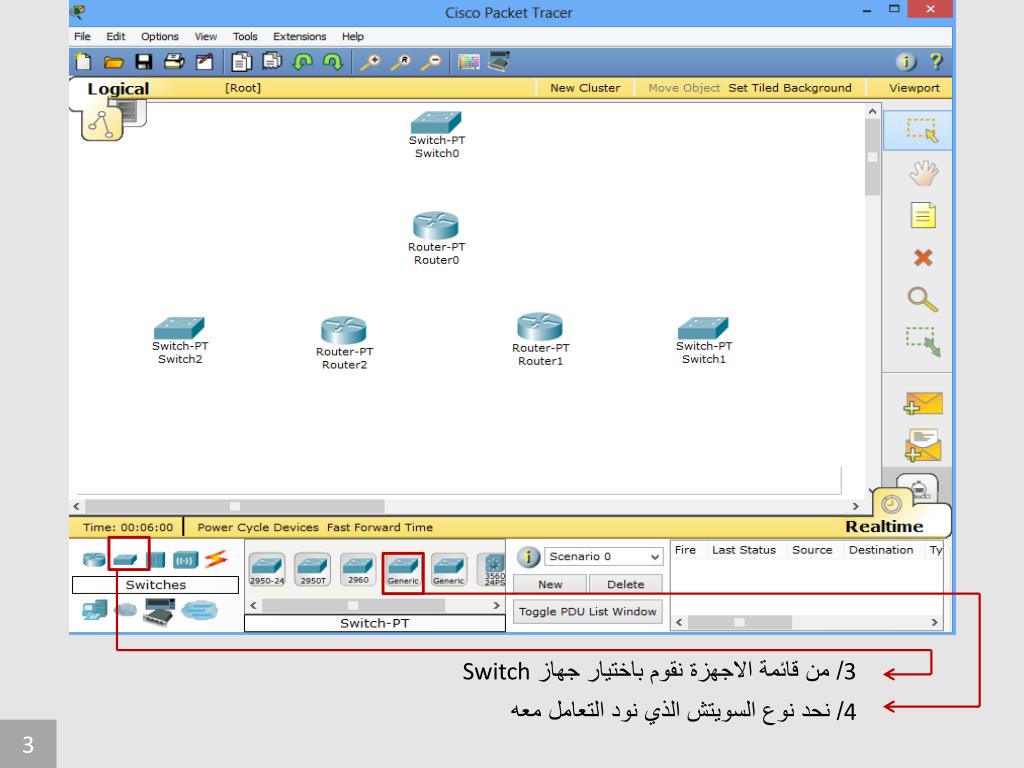The image size is (1024, 768).
Task: Select Switches device category icon
Action: [125, 560]
